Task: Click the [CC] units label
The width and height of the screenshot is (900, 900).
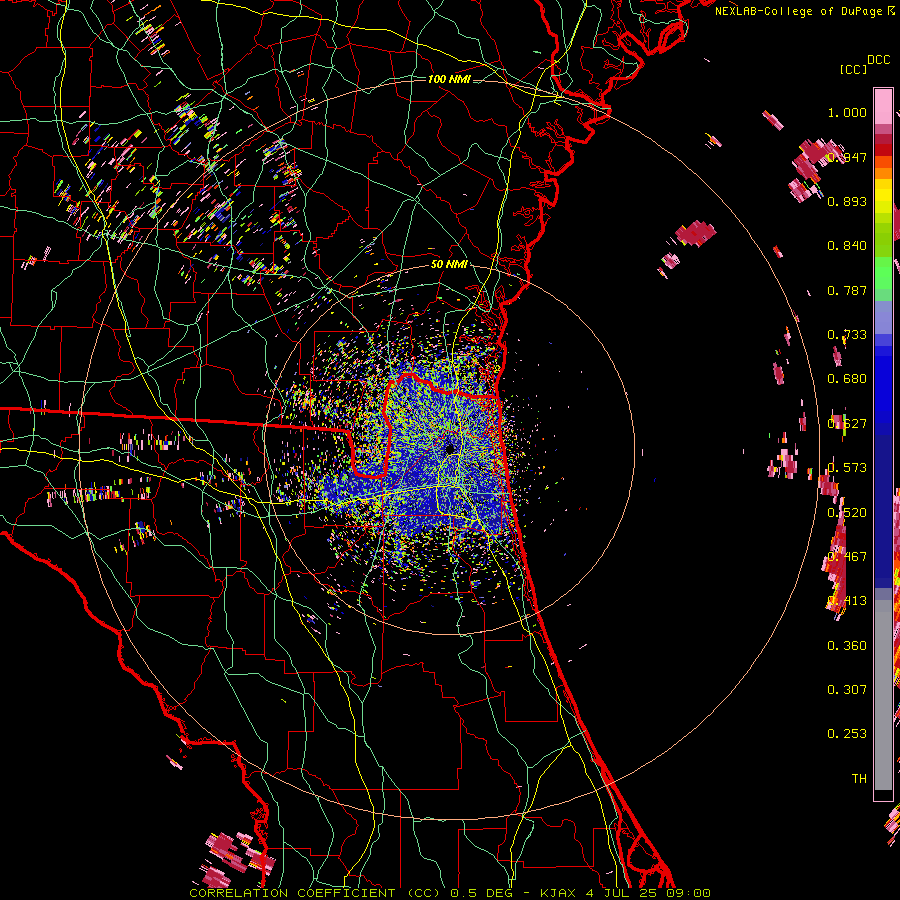Action: (x=853, y=69)
